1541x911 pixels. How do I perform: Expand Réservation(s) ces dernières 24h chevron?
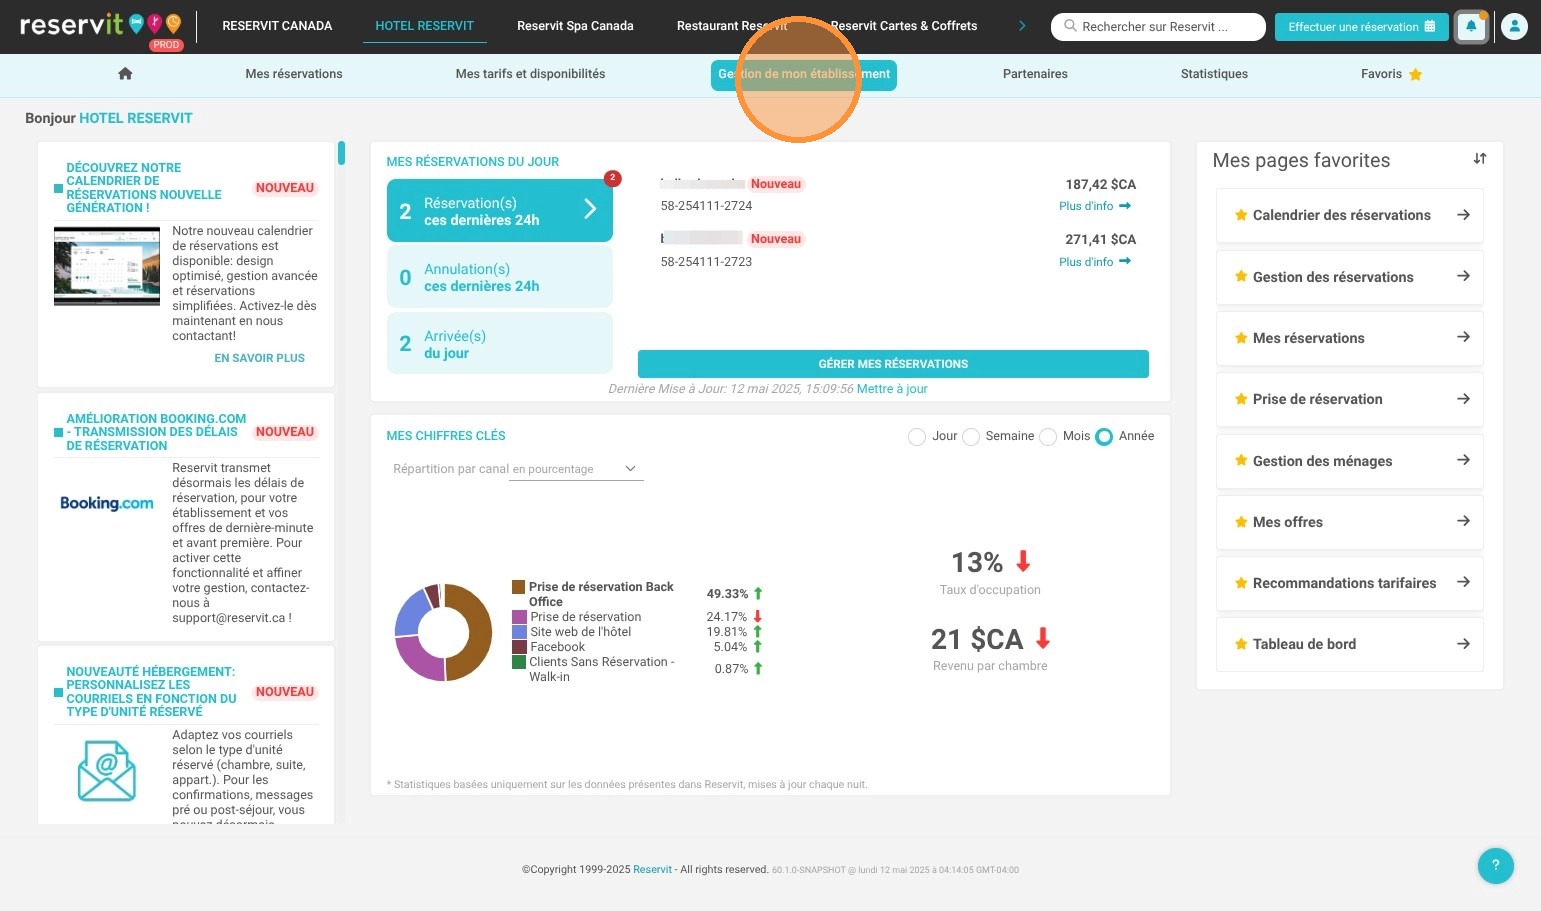click(590, 209)
